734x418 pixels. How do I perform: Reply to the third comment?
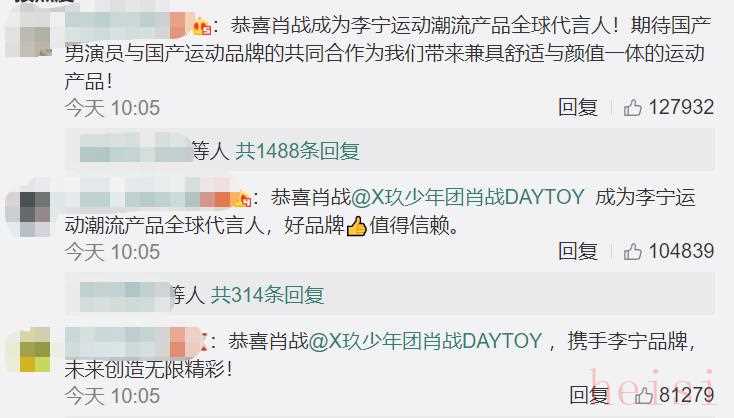tap(589, 396)
